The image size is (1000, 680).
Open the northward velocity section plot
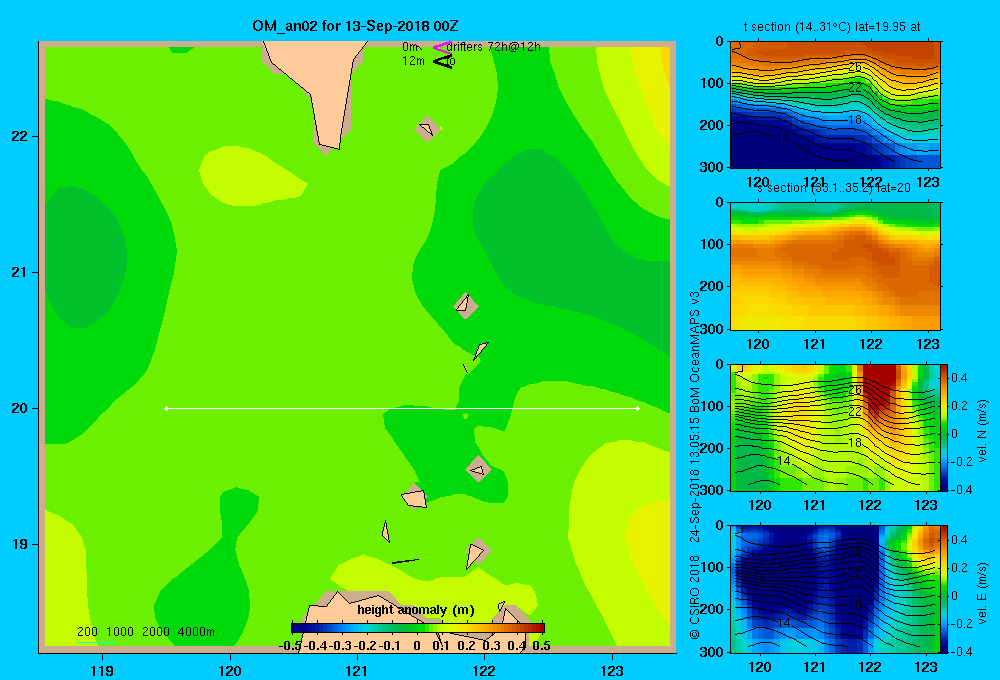pos(835,427)
